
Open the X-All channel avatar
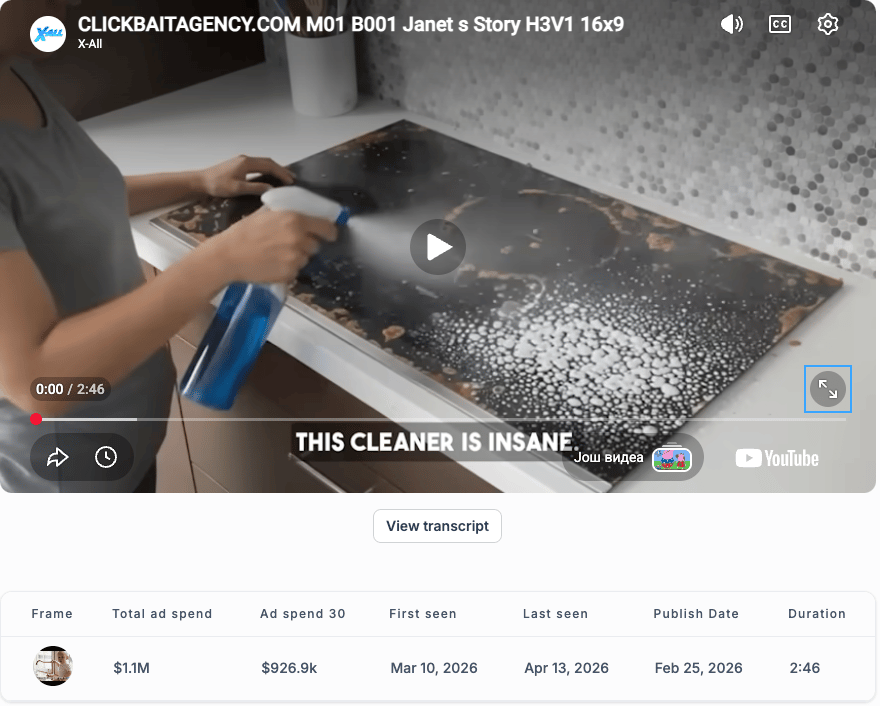(48, 34)
